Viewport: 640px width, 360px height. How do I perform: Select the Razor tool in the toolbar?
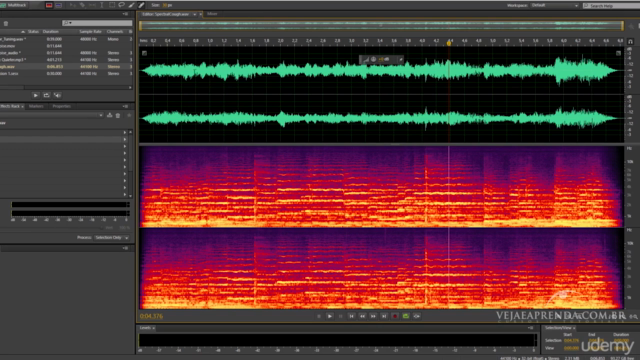[82, 5]
